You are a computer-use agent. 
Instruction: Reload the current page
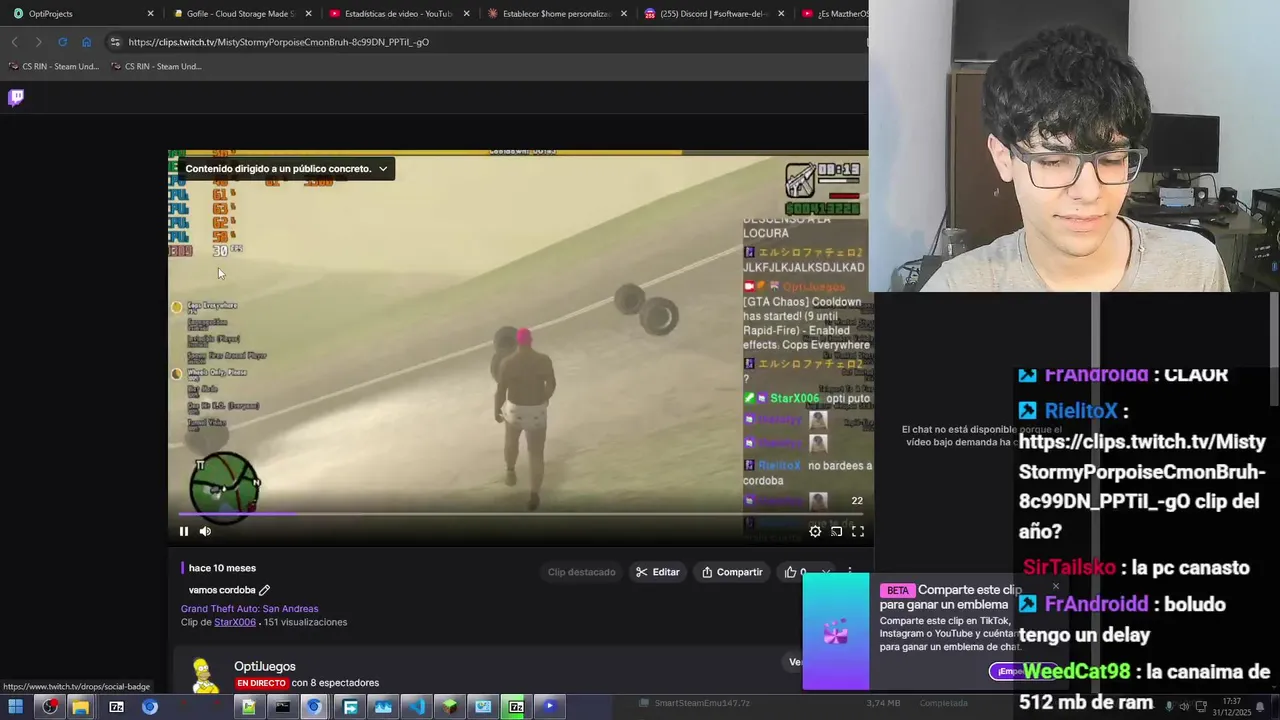(62, 42)
